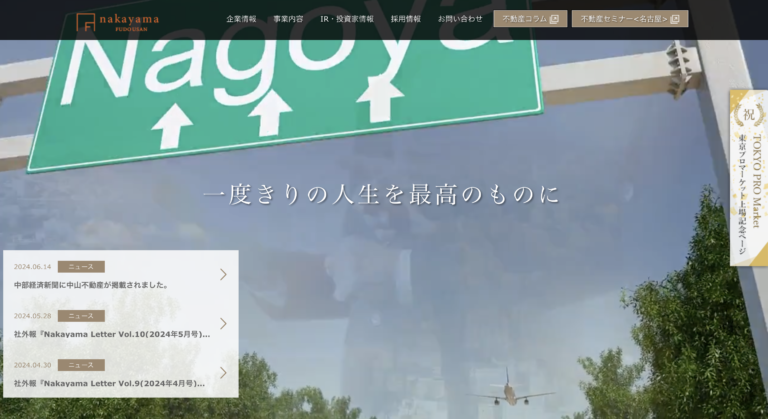768x419 pixels.
Task: Open the 不動産コラム button
Action: click(530, 19)
